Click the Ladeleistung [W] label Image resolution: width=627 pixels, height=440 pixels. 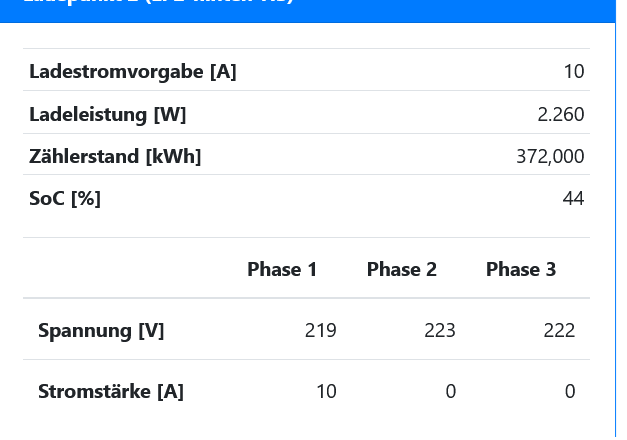tap(108, 114)
